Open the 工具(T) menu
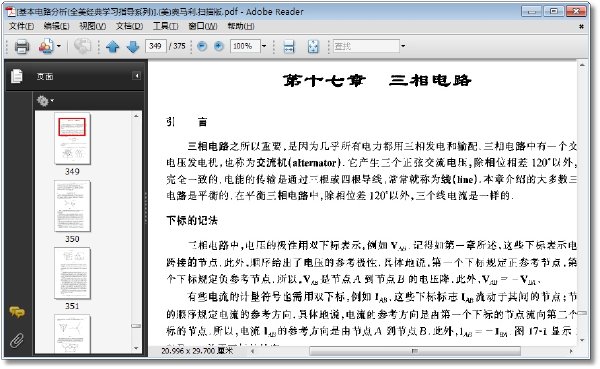Image resolution: width=600 pixels, height=369 pixels. click(x=166, y=26)
